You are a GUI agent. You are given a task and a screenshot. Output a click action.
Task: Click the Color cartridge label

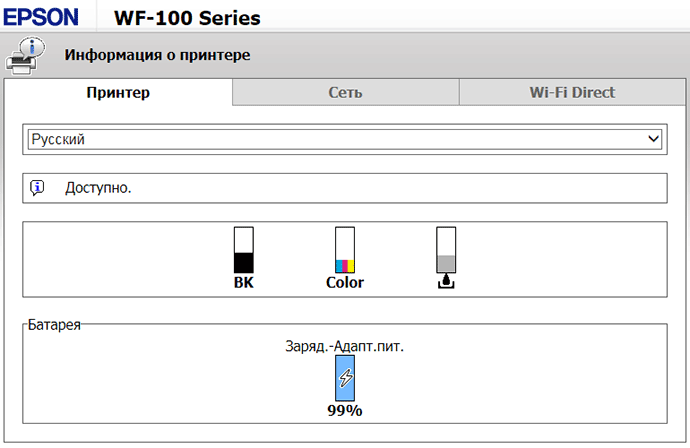345,283
